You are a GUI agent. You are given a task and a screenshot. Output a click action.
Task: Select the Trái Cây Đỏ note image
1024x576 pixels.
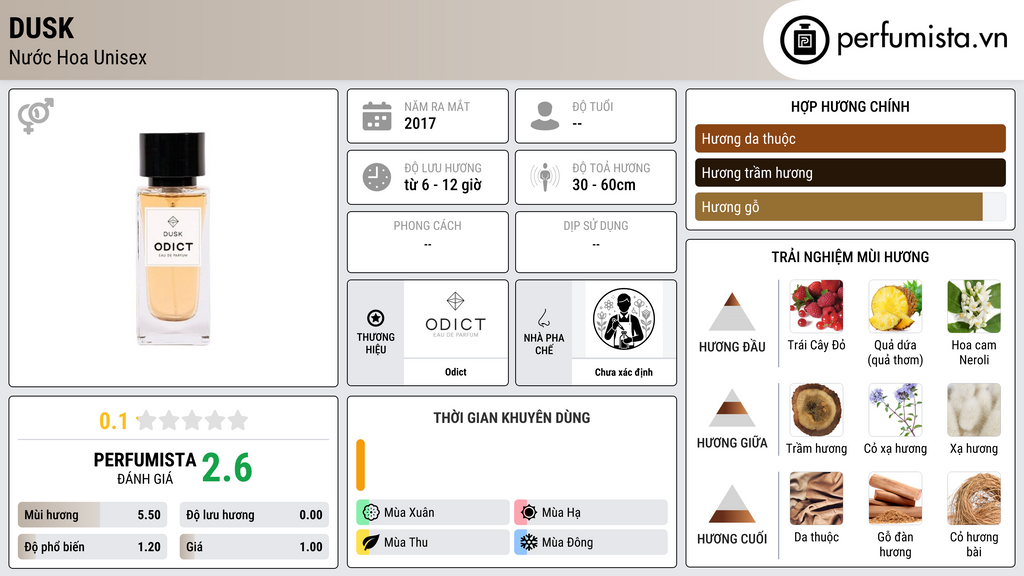[816, 306]
